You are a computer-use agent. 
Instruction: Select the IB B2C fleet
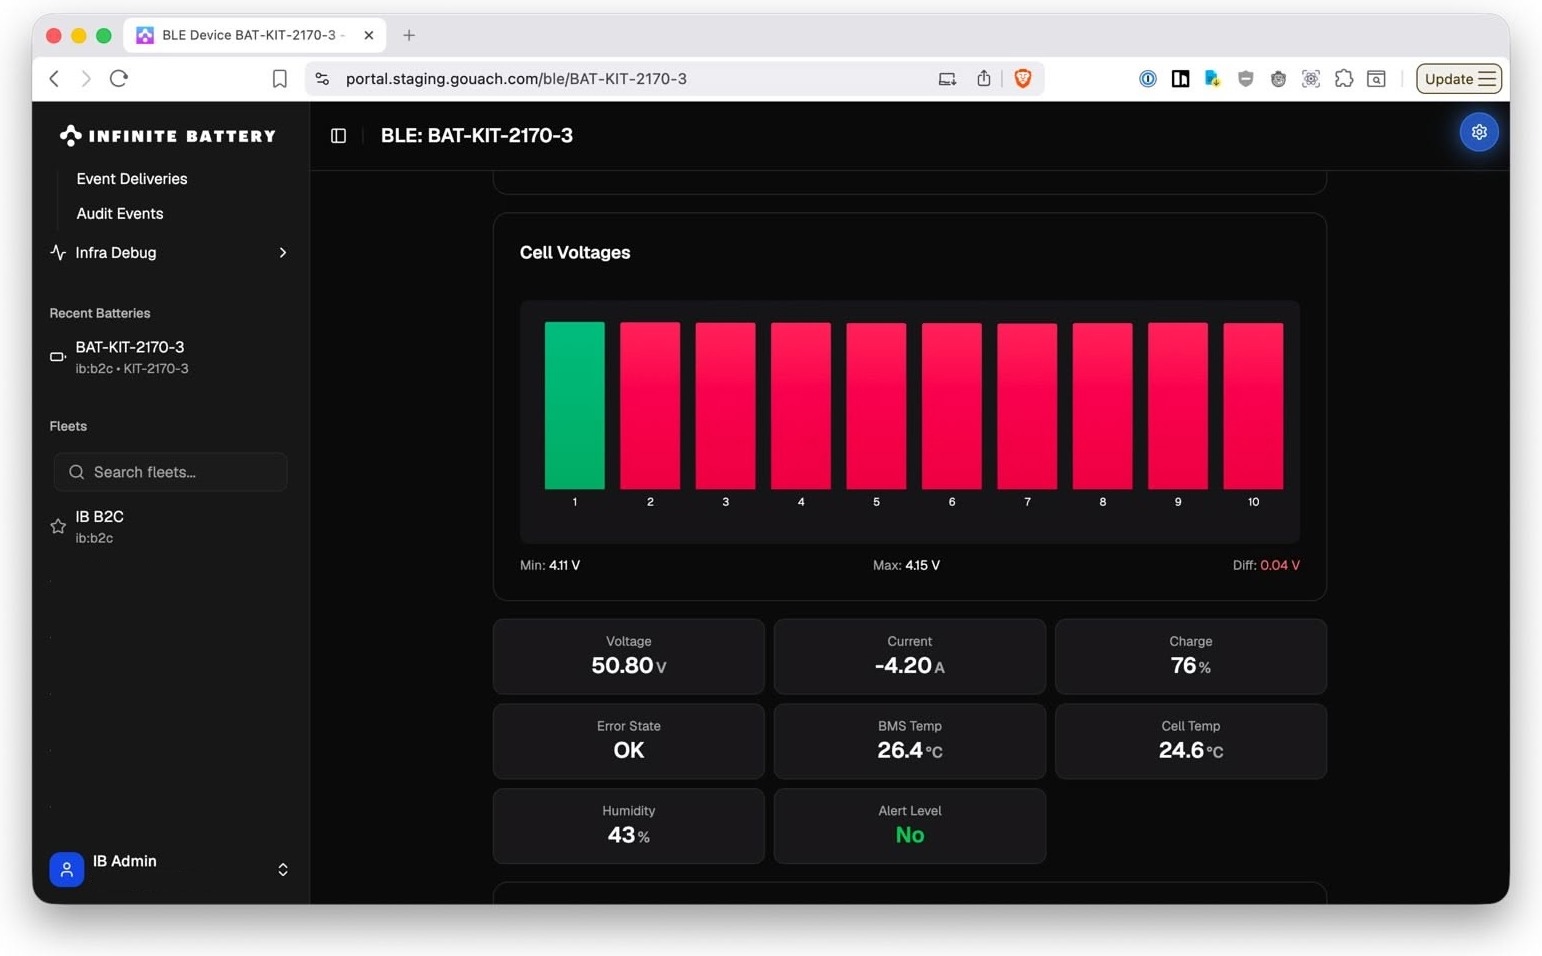170,526
